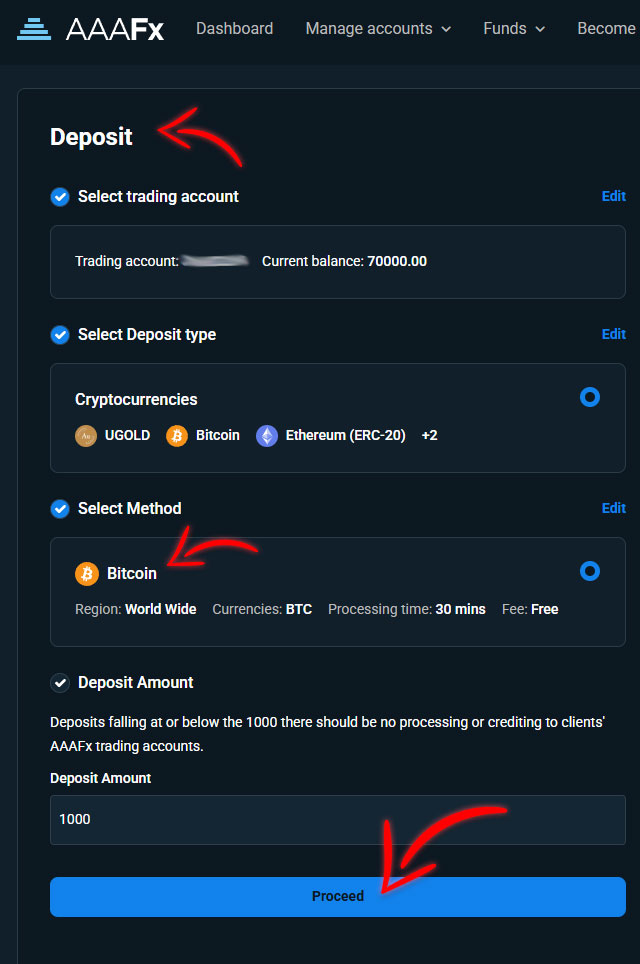Click the Ethereum (ERC-20) icon

(267, 436)
